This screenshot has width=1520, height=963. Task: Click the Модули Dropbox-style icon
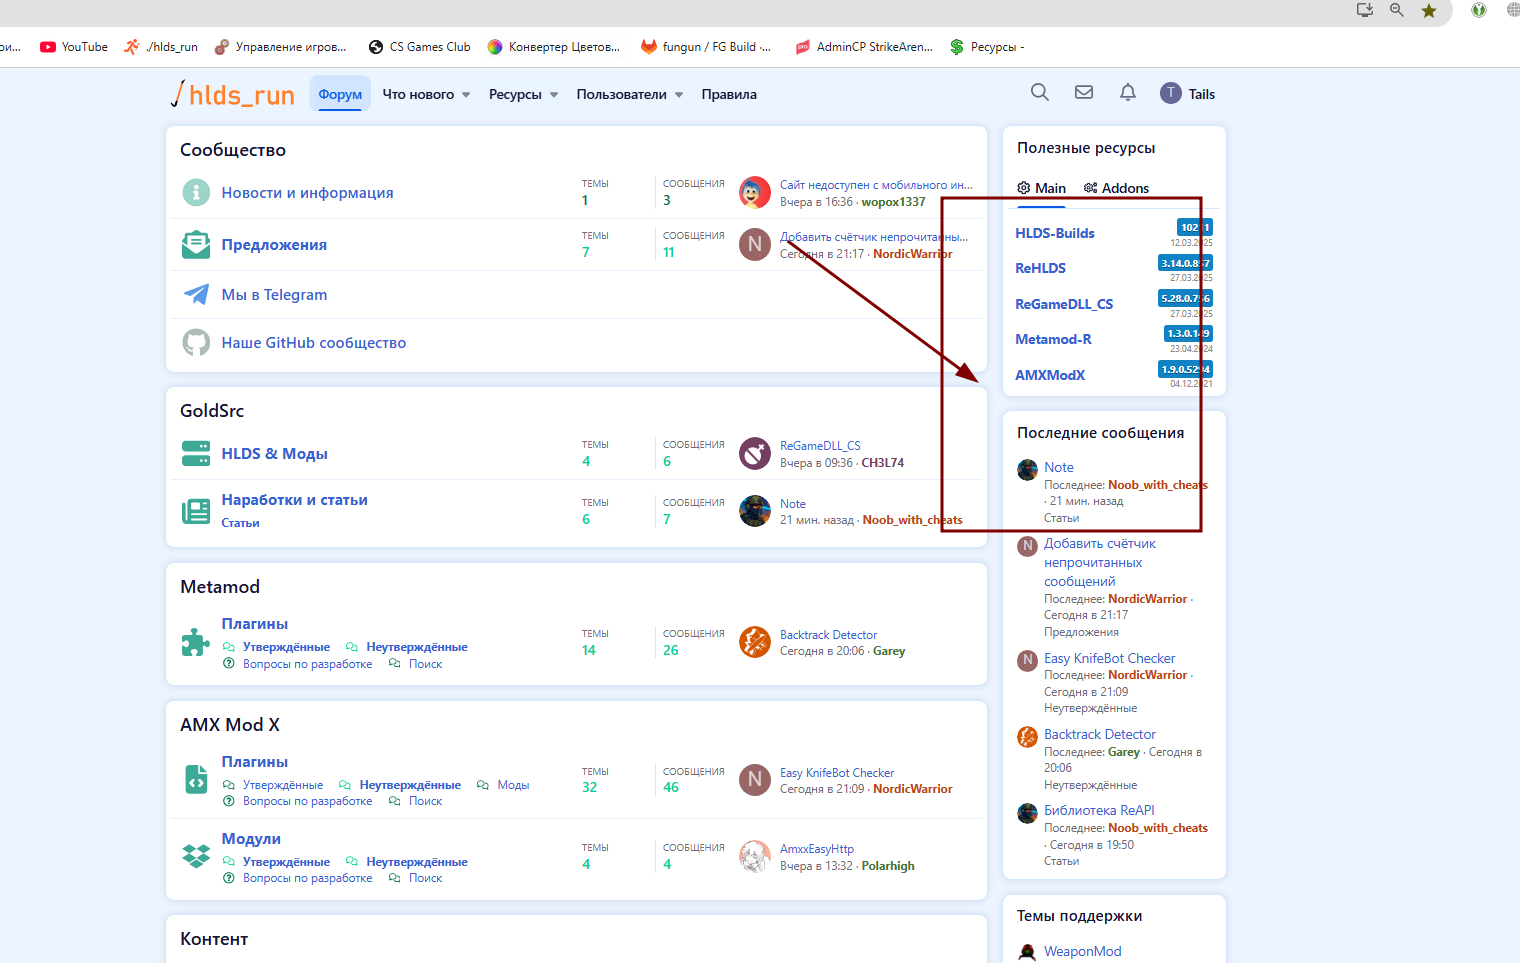point(196,856)
